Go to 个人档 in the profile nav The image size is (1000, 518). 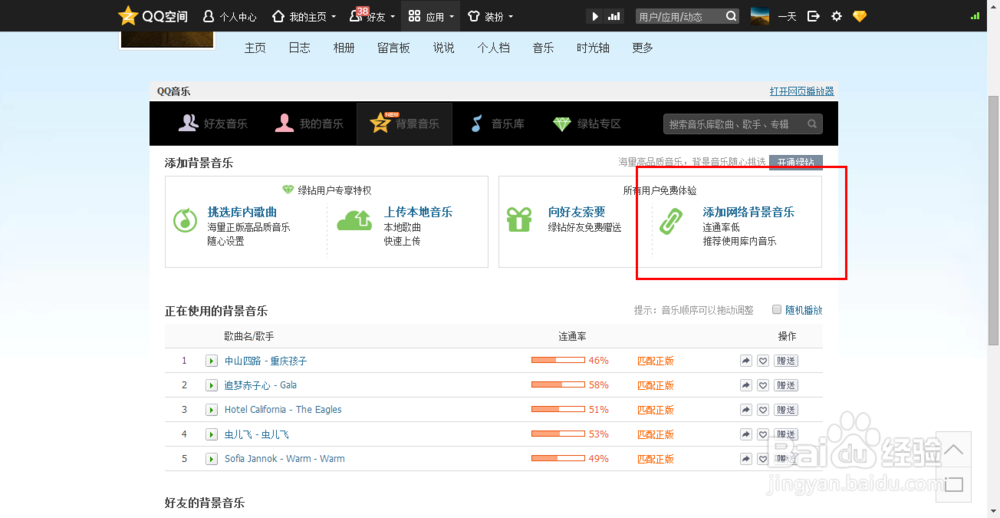(x=493, y=48)
